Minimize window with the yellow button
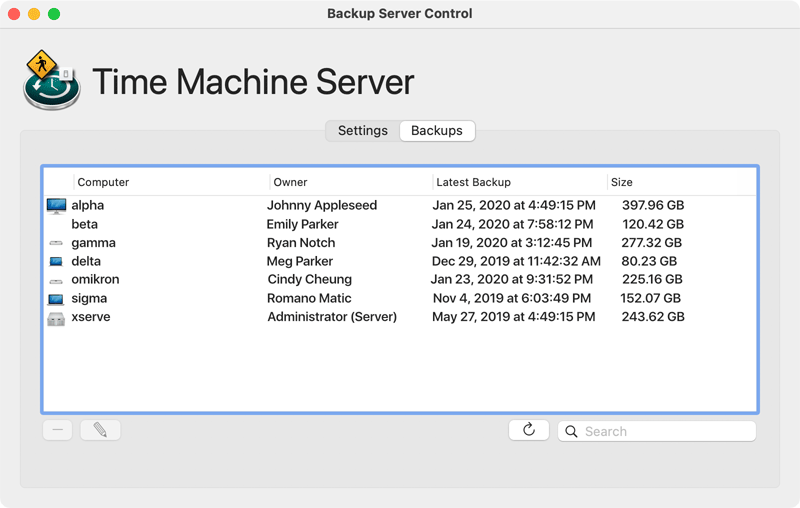 (34, 14)
